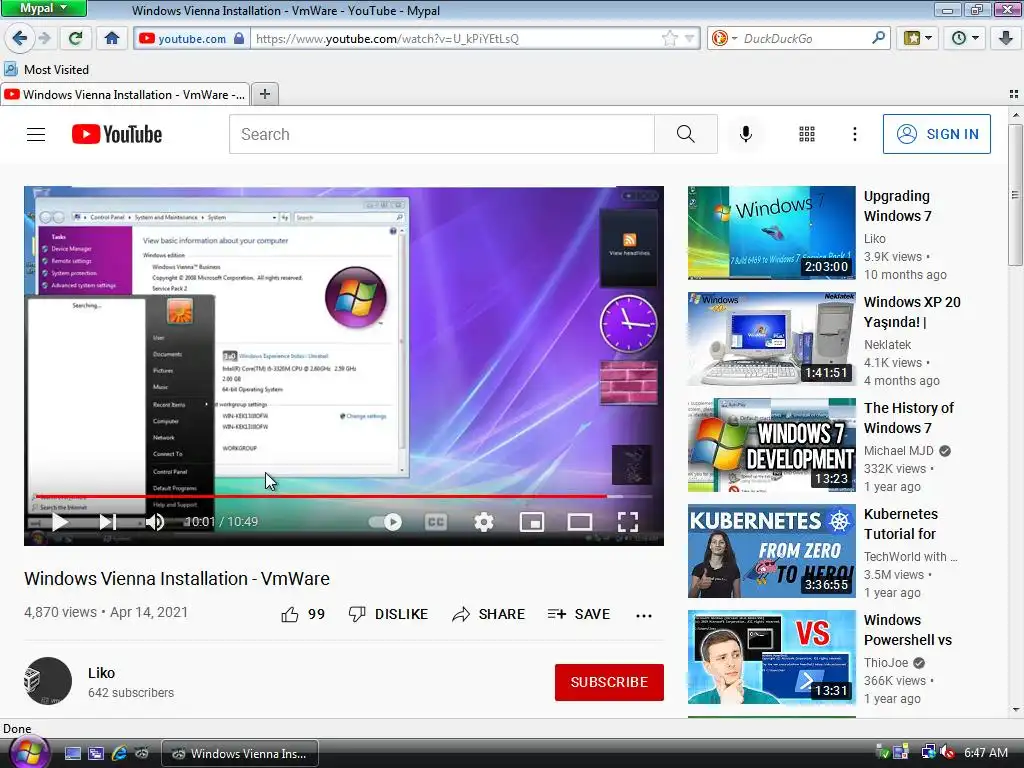Image resolution: width=1024 pixels, height=768 pixels.
Task: Open the Most Visited bookmarks folder
Action: point(46,69)
